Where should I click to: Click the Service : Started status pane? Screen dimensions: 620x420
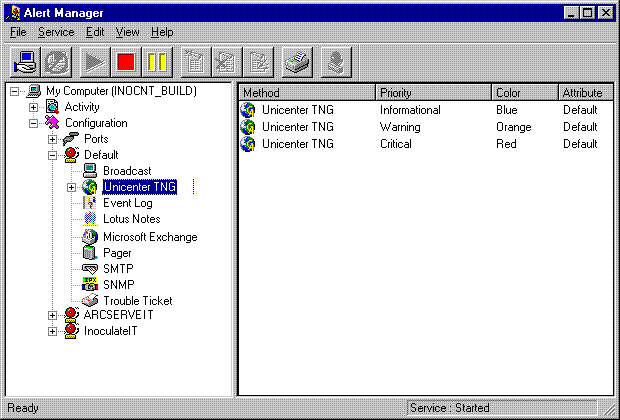502,407
